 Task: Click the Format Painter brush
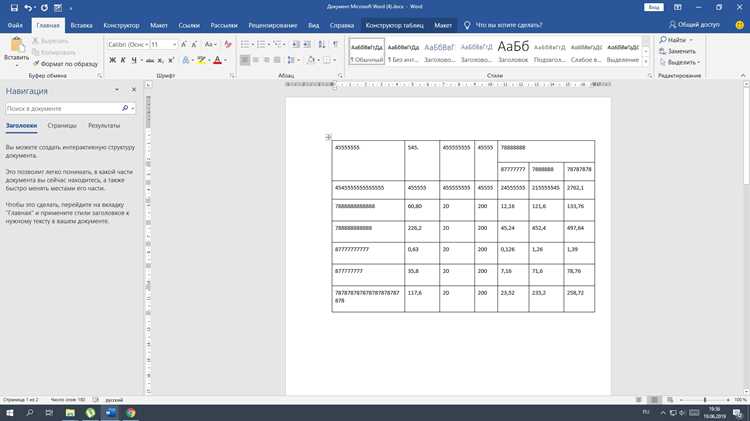click(36, 64)
